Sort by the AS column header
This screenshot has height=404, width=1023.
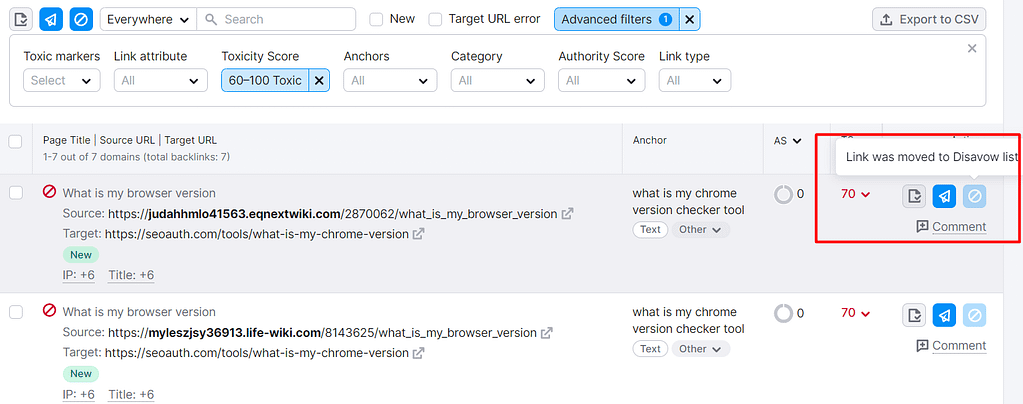click(787, 140)
